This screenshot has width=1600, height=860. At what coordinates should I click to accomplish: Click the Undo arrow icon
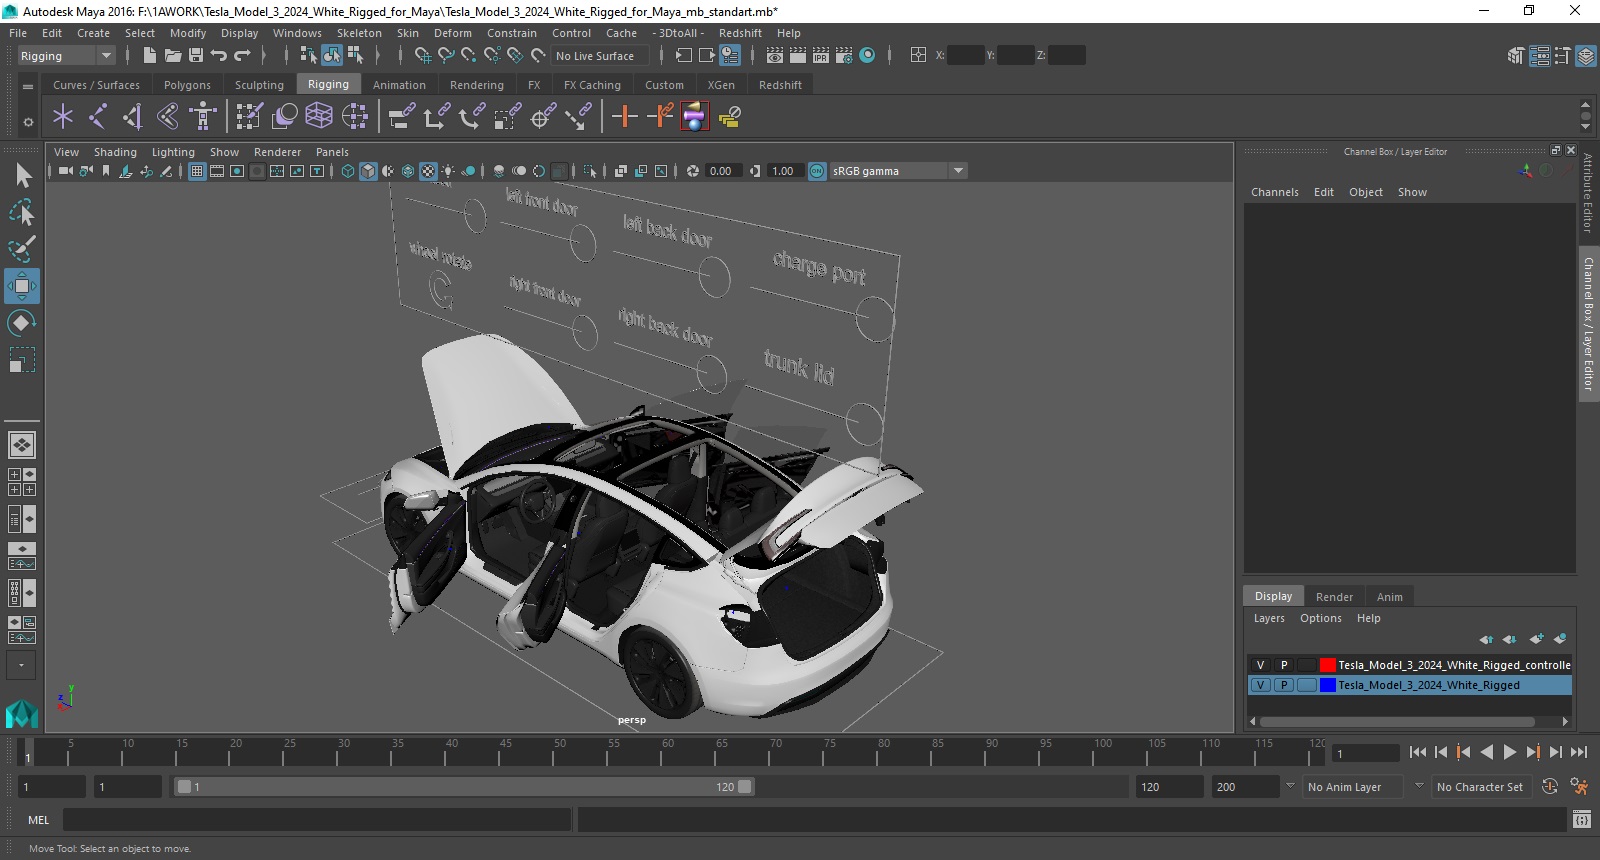tap(219, 56)
